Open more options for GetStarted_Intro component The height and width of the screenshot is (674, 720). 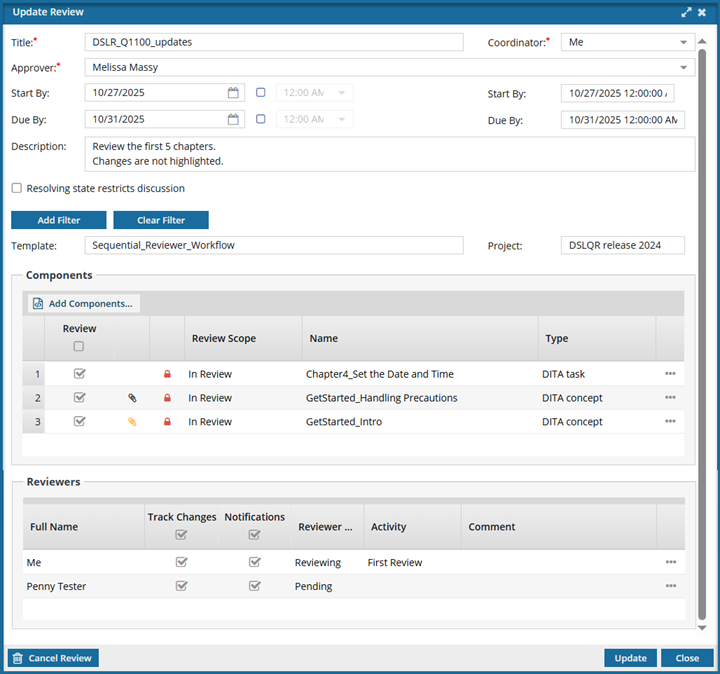(670, 422)
